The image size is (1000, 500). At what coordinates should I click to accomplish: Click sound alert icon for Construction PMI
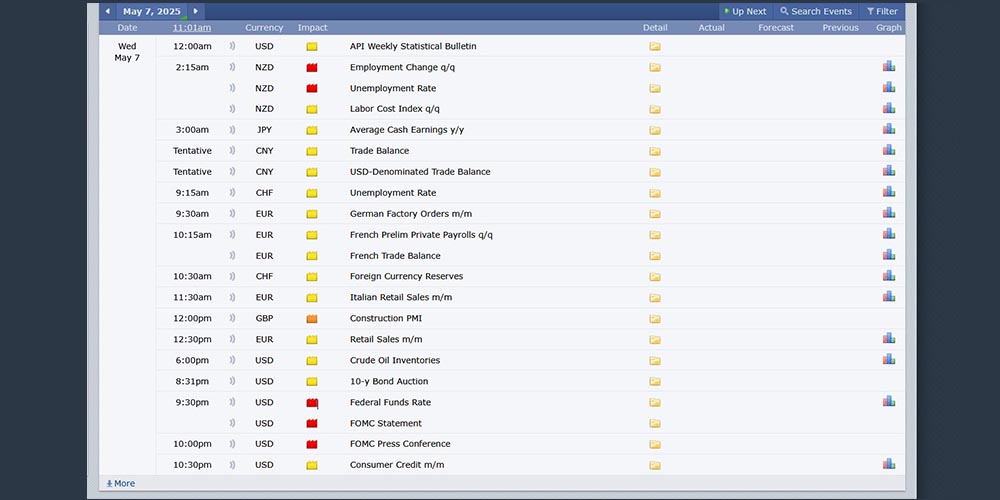pos(232,319)
